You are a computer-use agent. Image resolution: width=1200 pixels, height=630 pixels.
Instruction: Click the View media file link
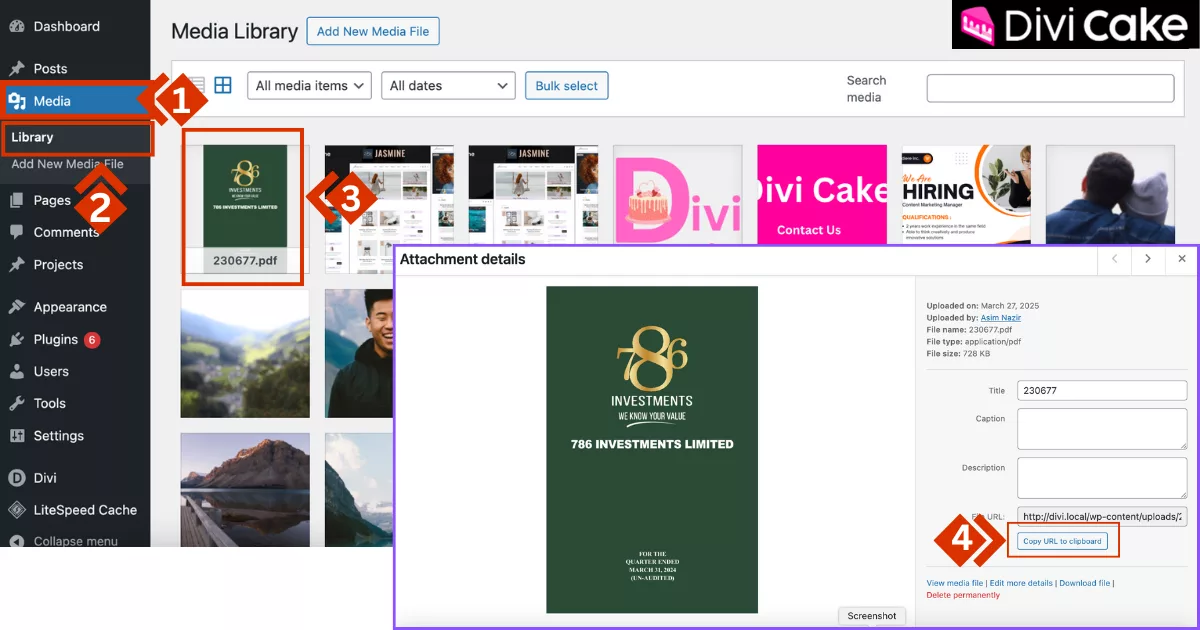[x=955, y=583]
